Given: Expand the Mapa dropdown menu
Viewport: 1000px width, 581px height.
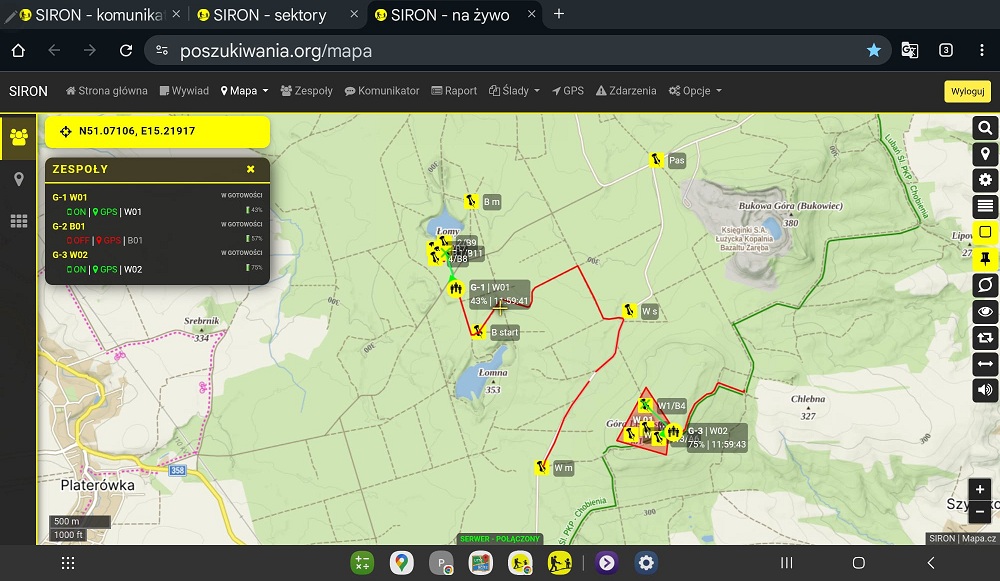Looking at the screenshot, I should [245, 91].
